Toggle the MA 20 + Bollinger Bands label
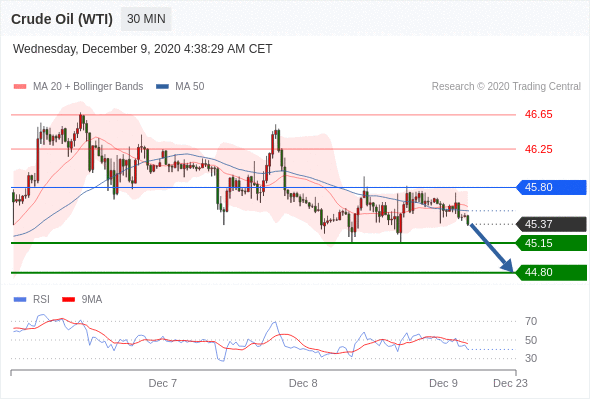This screenshot has height=400, width=590. pyautogui.click(x=88, y=87)
